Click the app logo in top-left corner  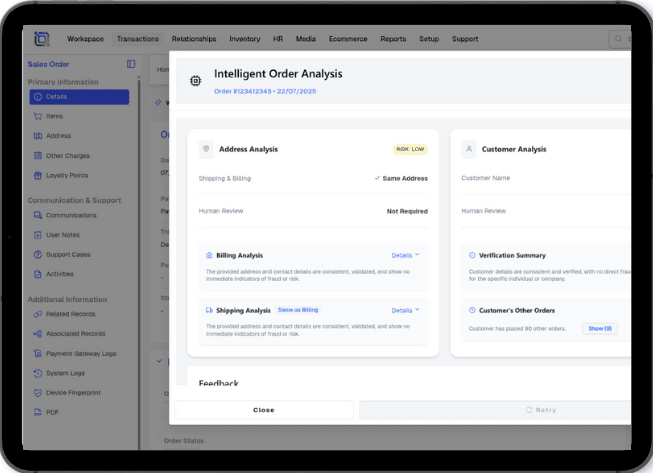(42, 39)
